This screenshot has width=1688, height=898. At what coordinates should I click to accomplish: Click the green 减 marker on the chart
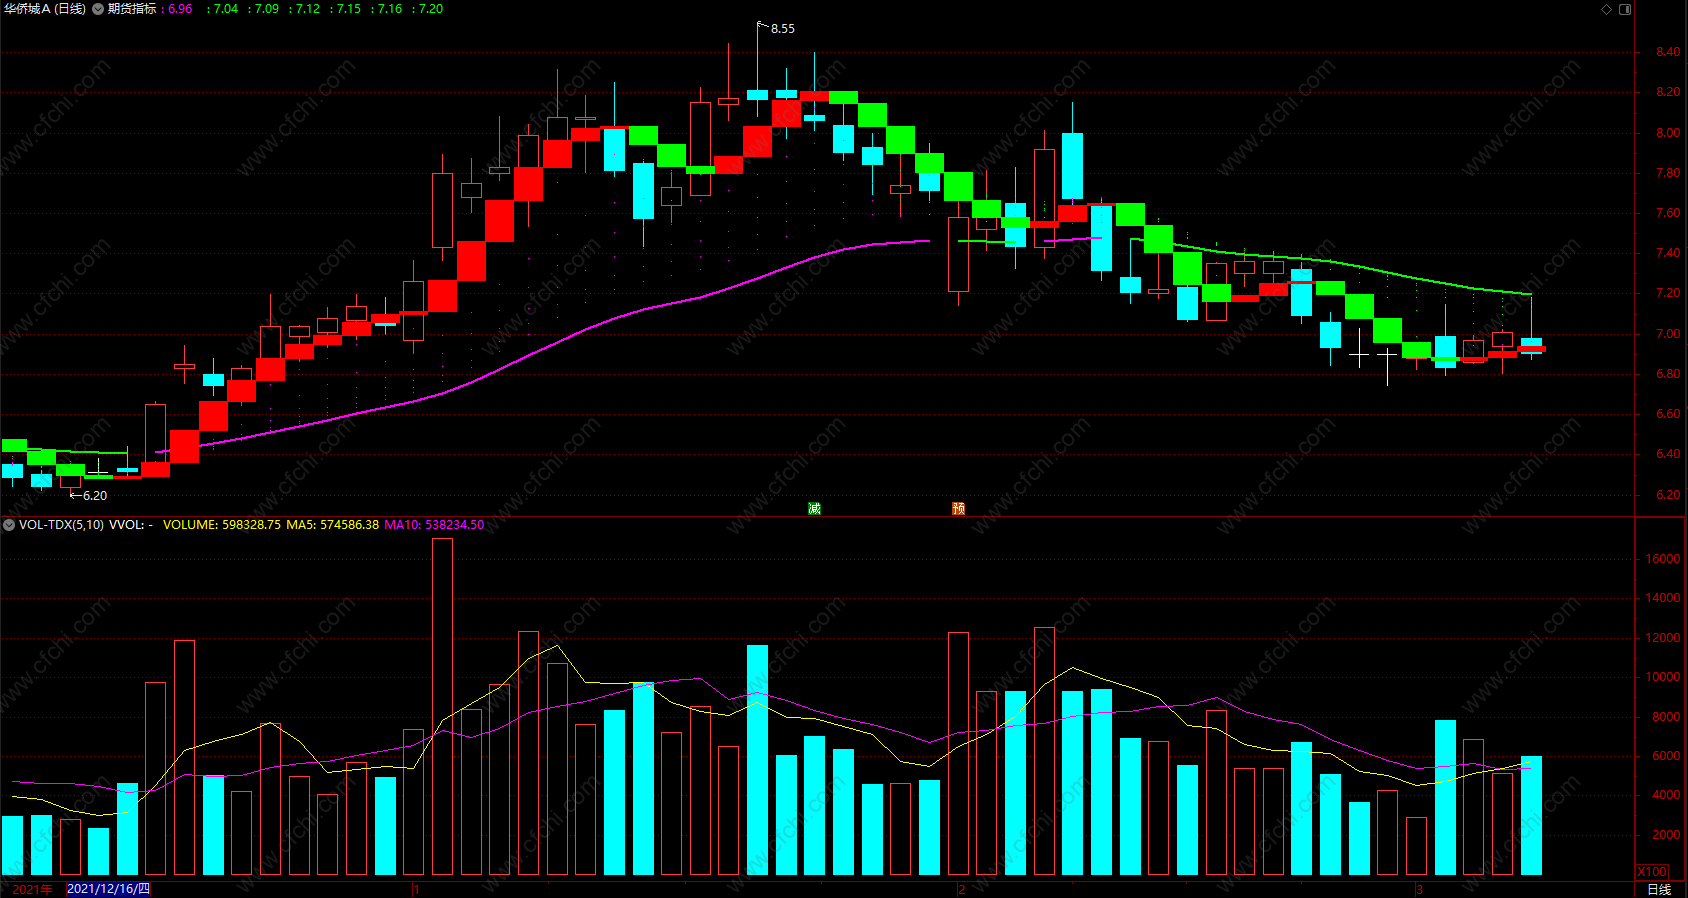(814, 509)
